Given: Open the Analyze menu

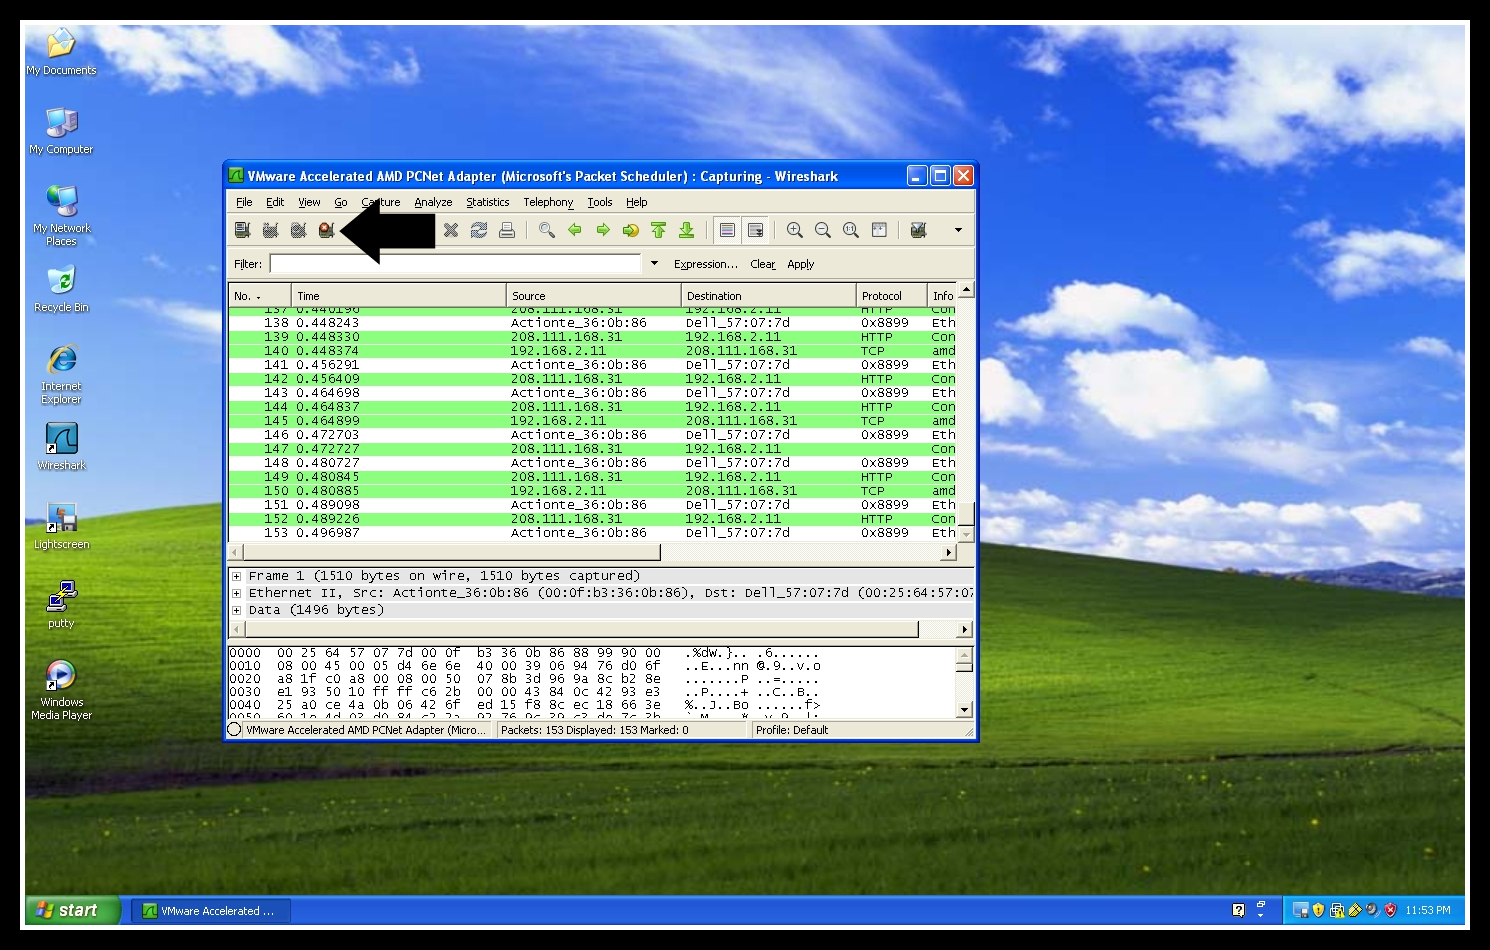Looking at the screenshot, I should pyautogui.click(x=433, y=202).
